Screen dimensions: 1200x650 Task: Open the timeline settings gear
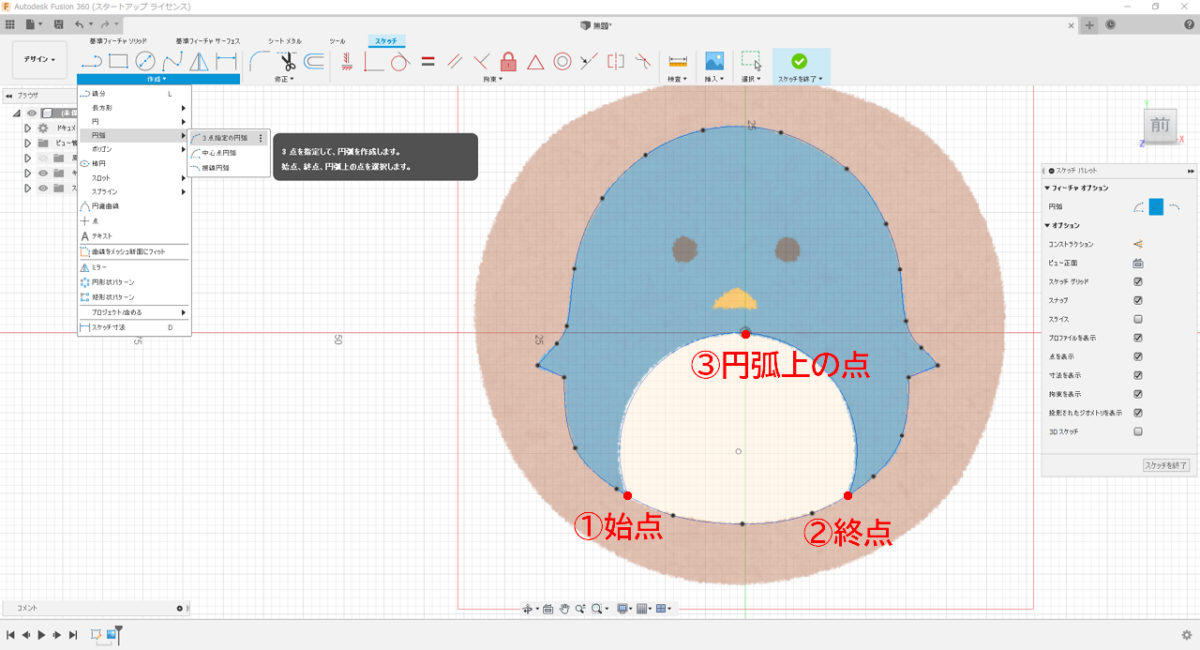[x=1186, y=635]
